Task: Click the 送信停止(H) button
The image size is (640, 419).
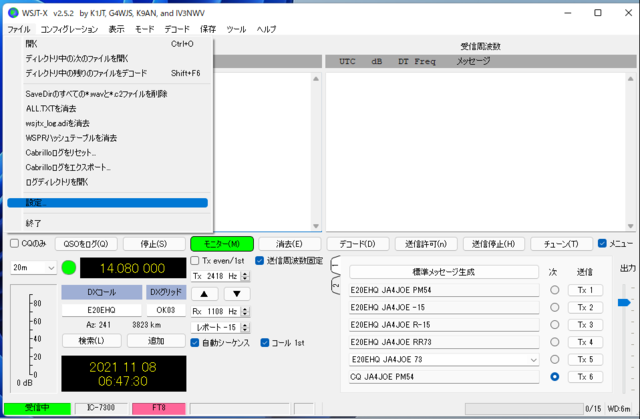Action: tap(493, 244)
